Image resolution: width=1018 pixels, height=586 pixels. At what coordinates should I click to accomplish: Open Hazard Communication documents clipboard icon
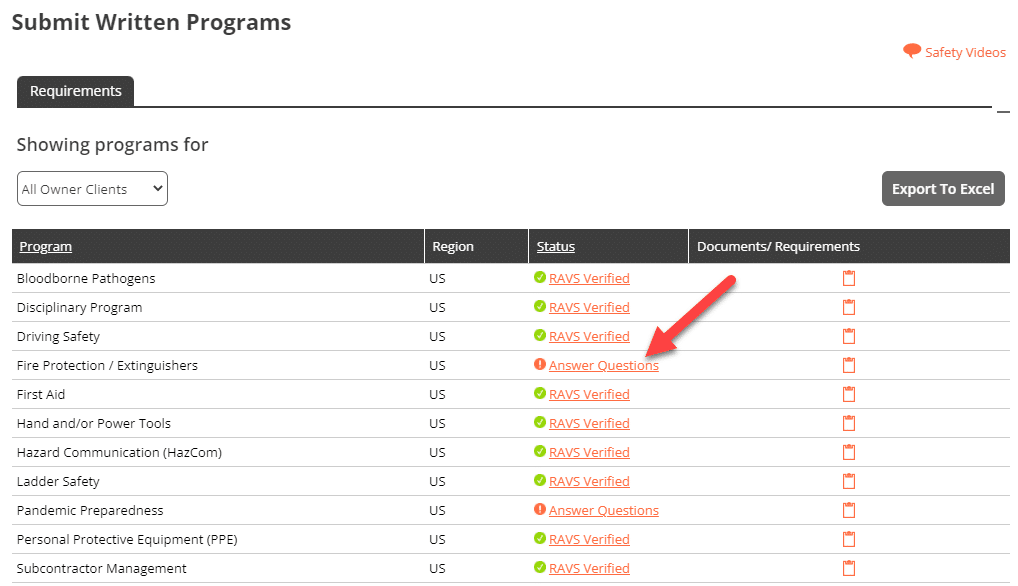pyautogui.click(x=849, y=452)
